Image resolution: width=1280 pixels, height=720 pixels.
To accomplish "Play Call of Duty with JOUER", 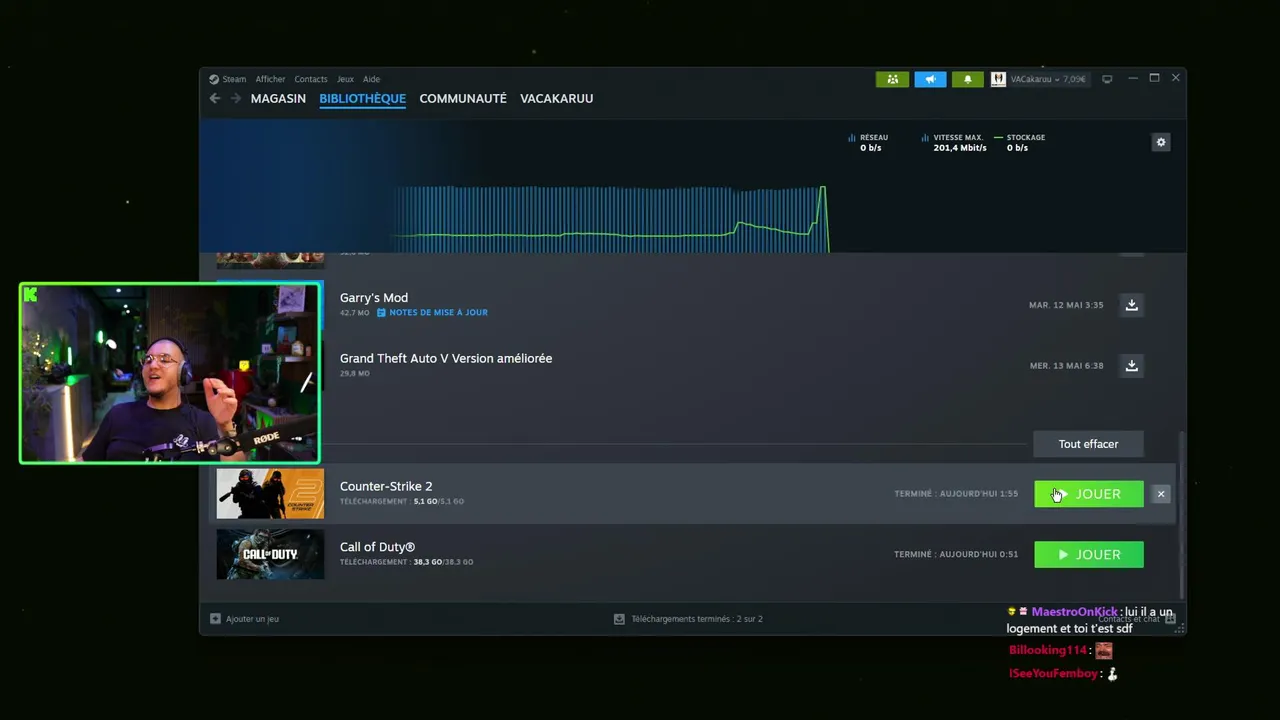I will (x=1089, y=555).
